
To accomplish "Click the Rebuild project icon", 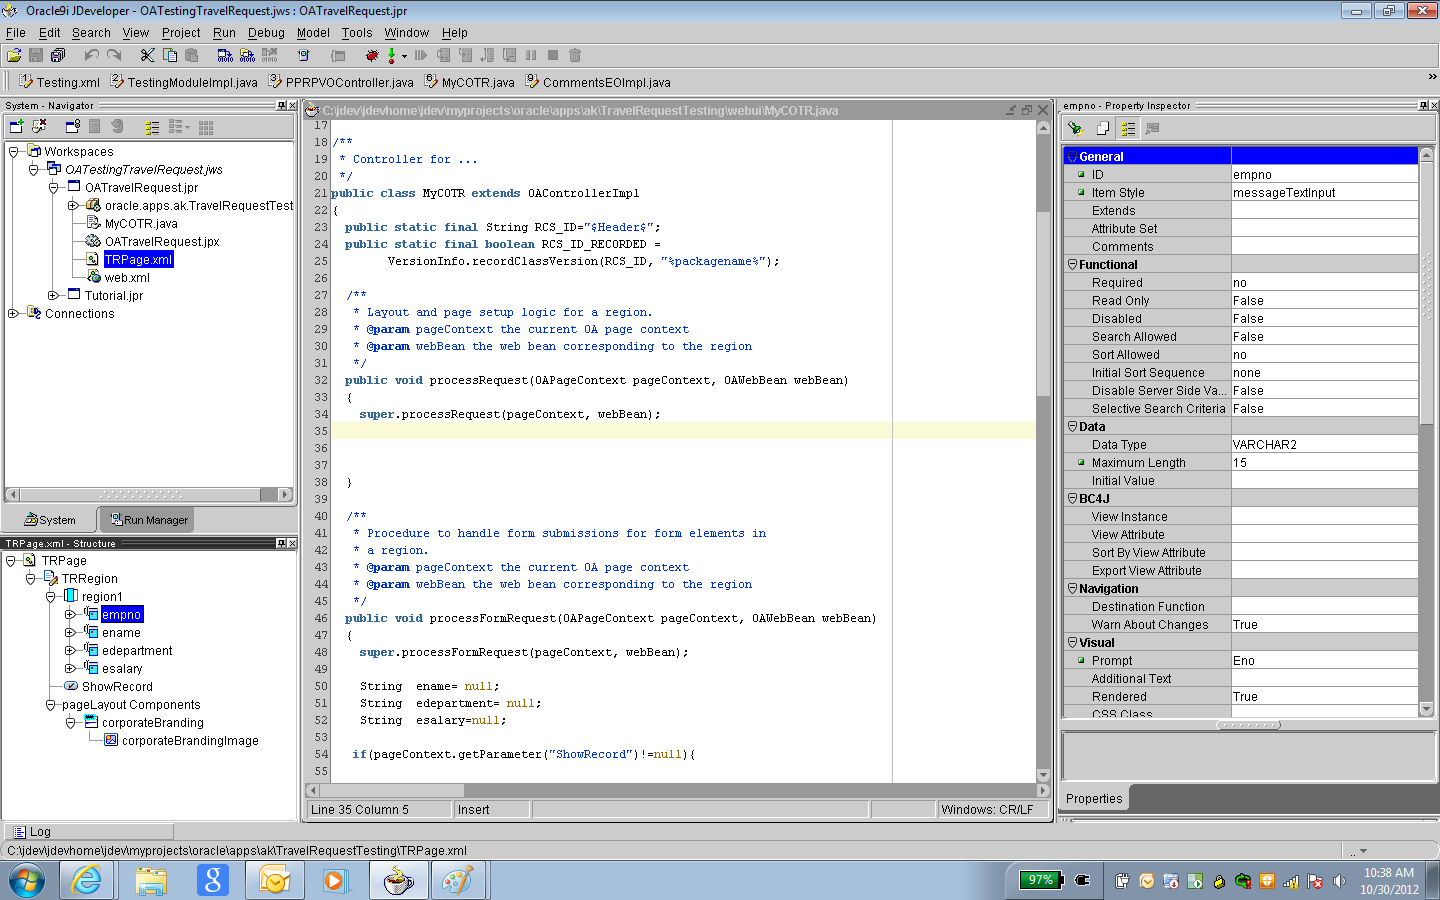I will [247, 56].
